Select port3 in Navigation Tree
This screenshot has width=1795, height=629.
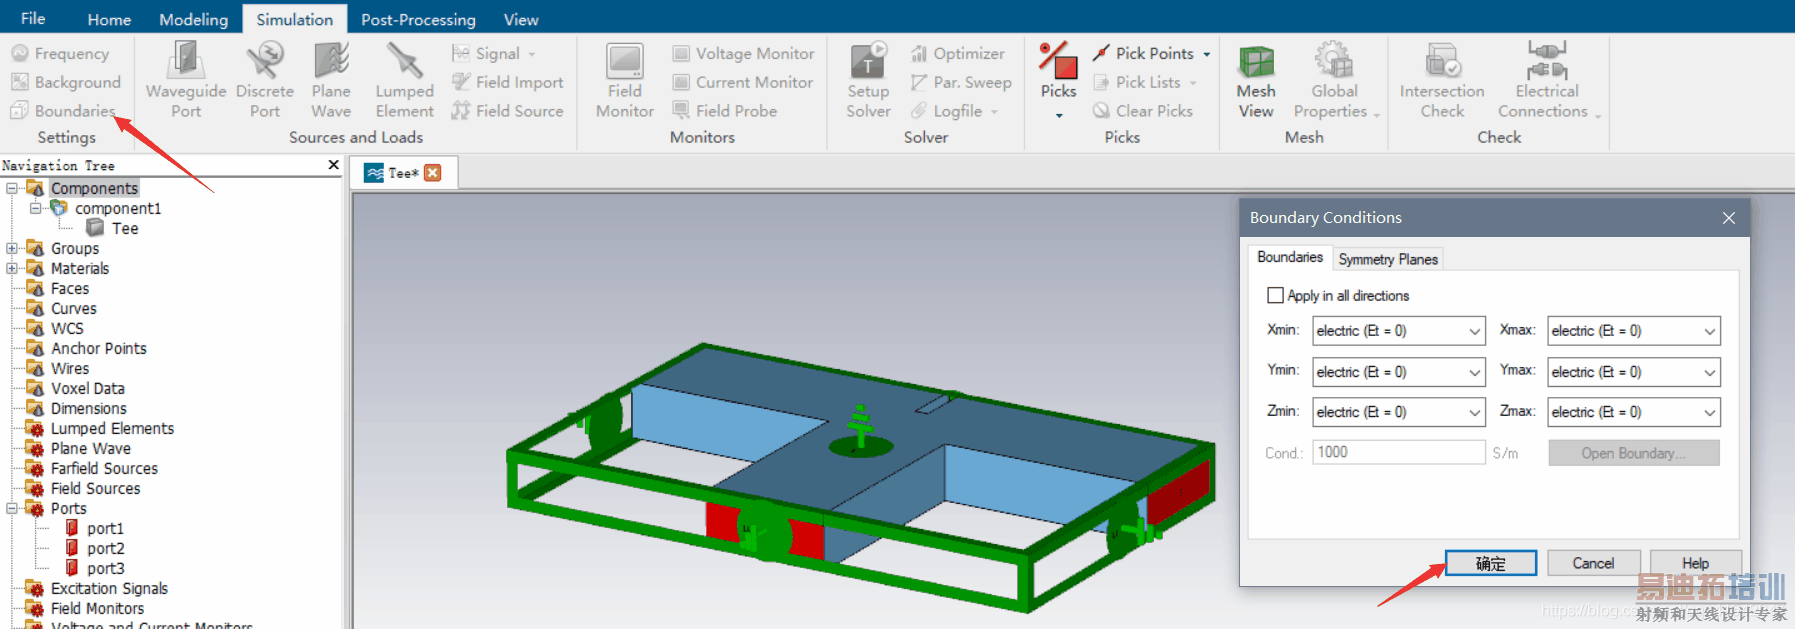[105, 568]
